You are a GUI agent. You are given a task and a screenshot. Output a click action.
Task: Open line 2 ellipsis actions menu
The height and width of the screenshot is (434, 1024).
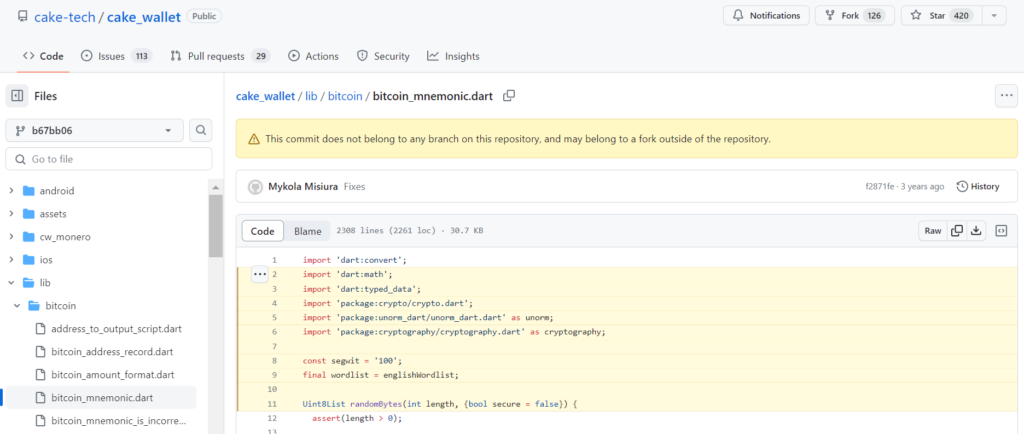[259, 274]
